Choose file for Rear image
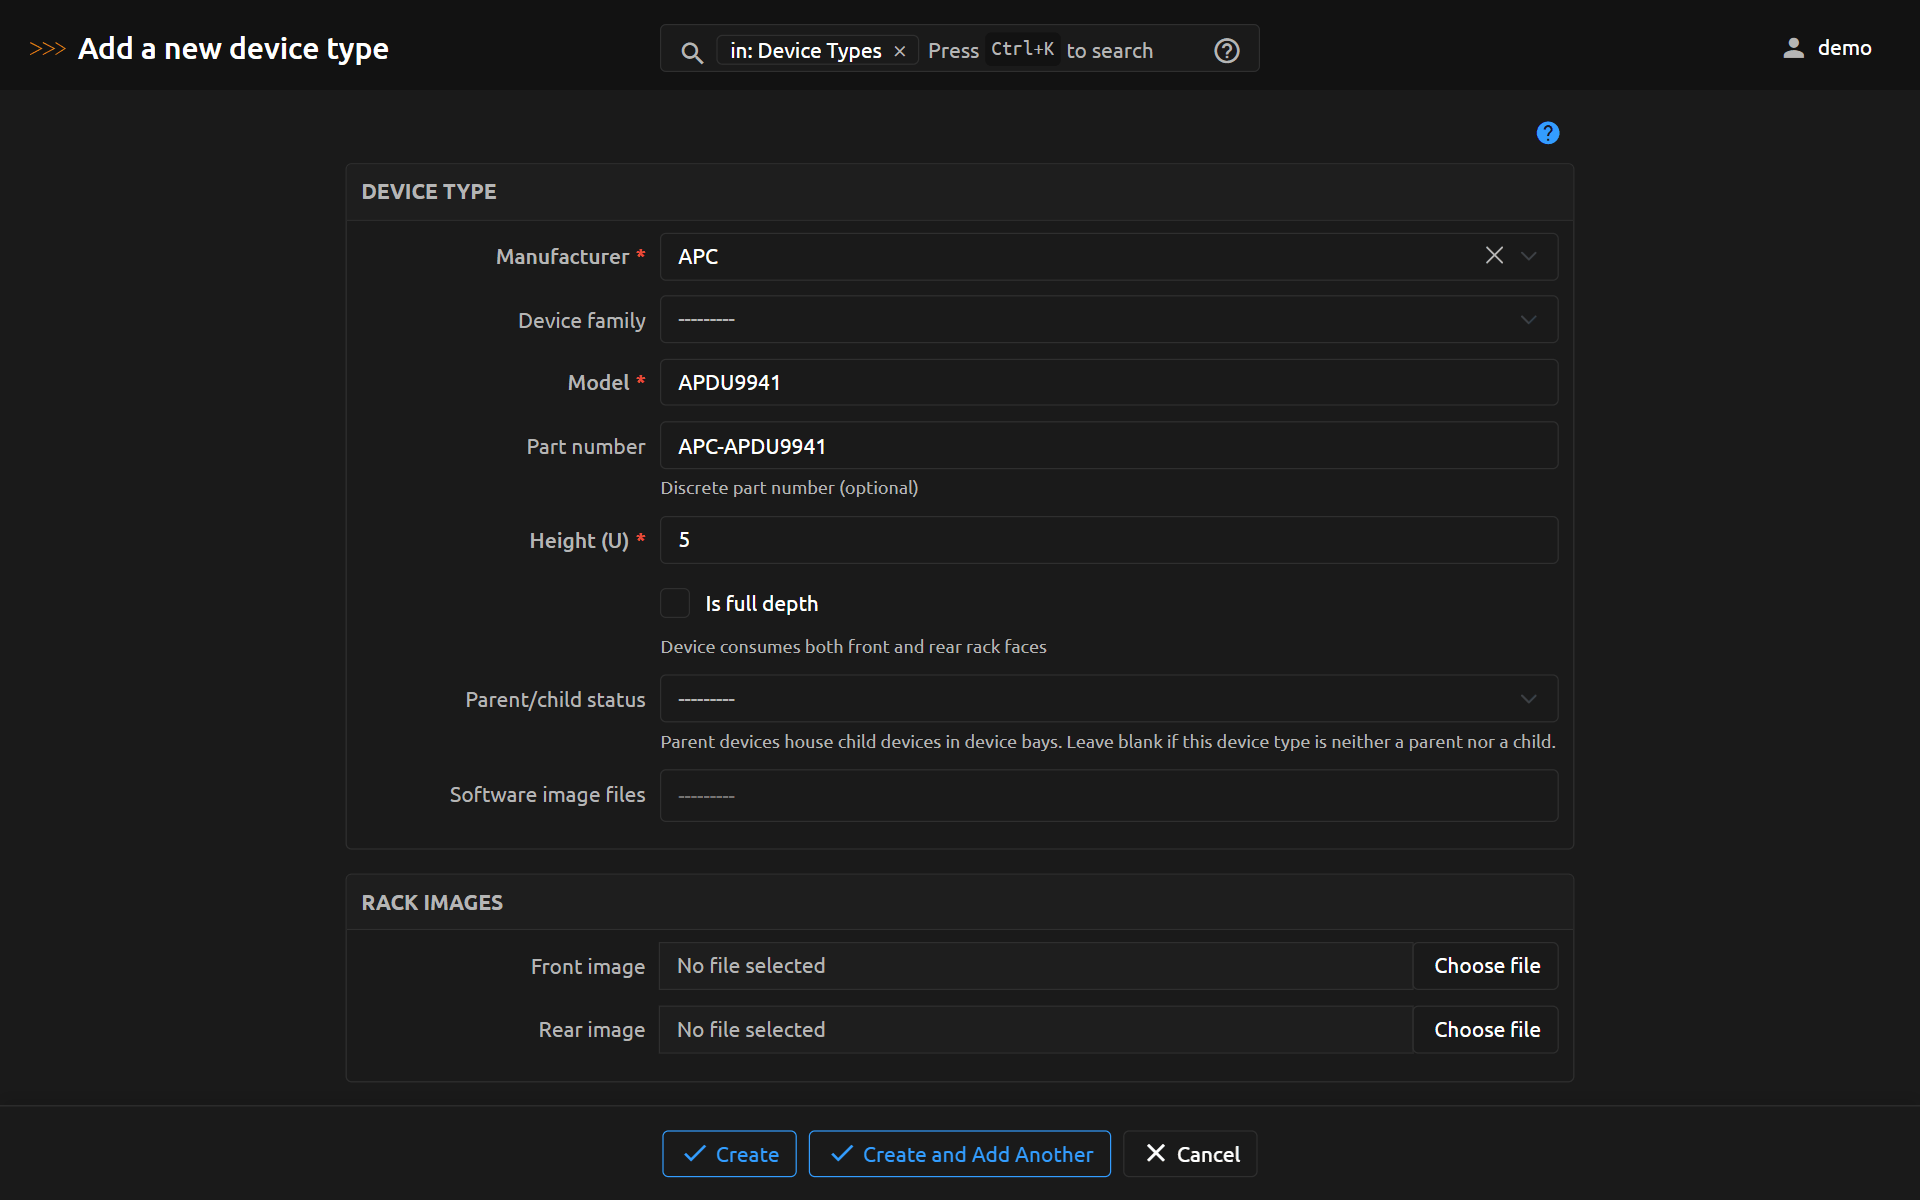Viewport: 1920px width, 1200px height. 1486,1030
